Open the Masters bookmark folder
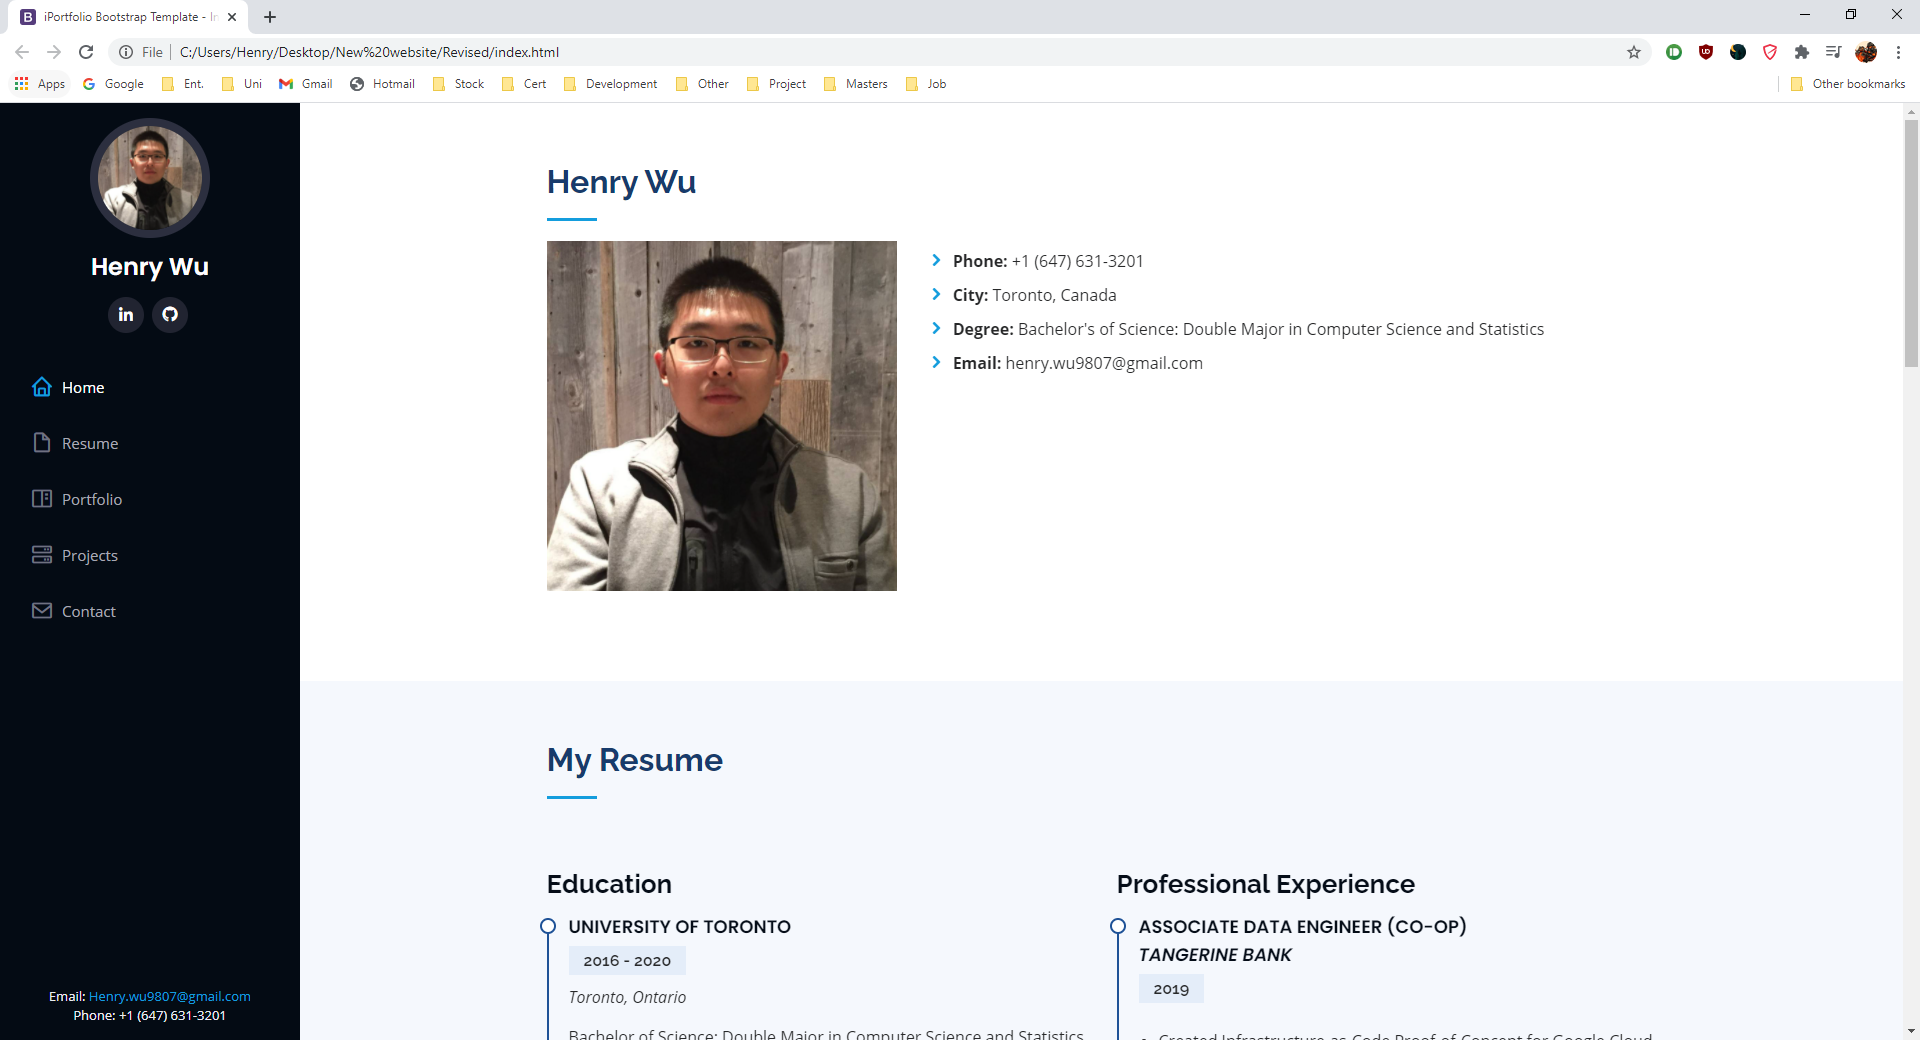1920x1040 pixels. [856, 84]
